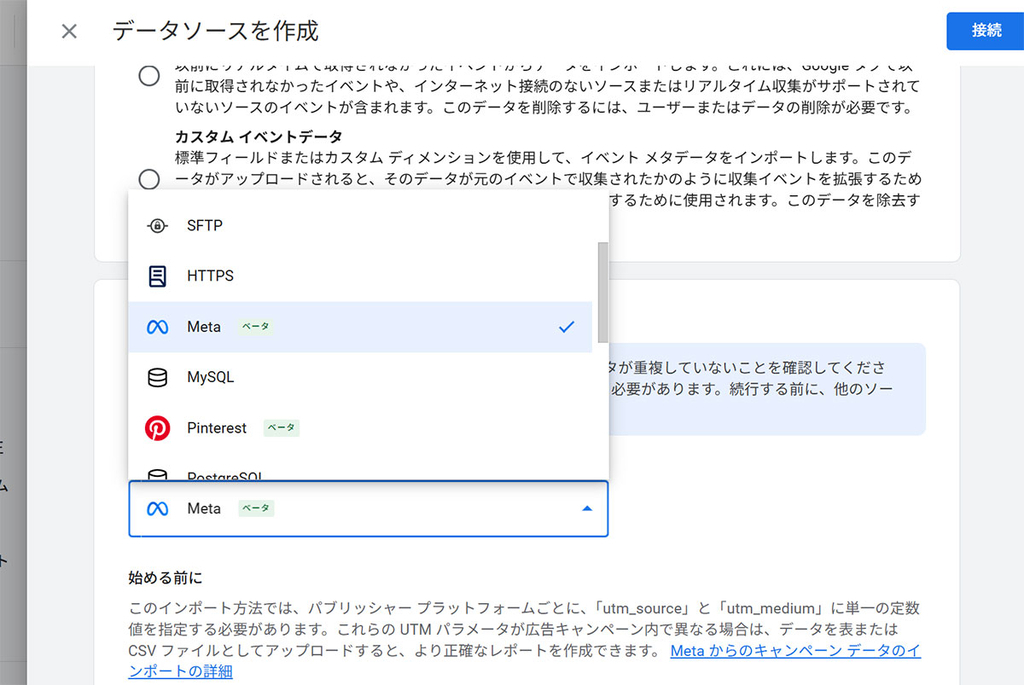1024x685 pixels.
Task: Click the blue 接続 button
Action: 985,31
